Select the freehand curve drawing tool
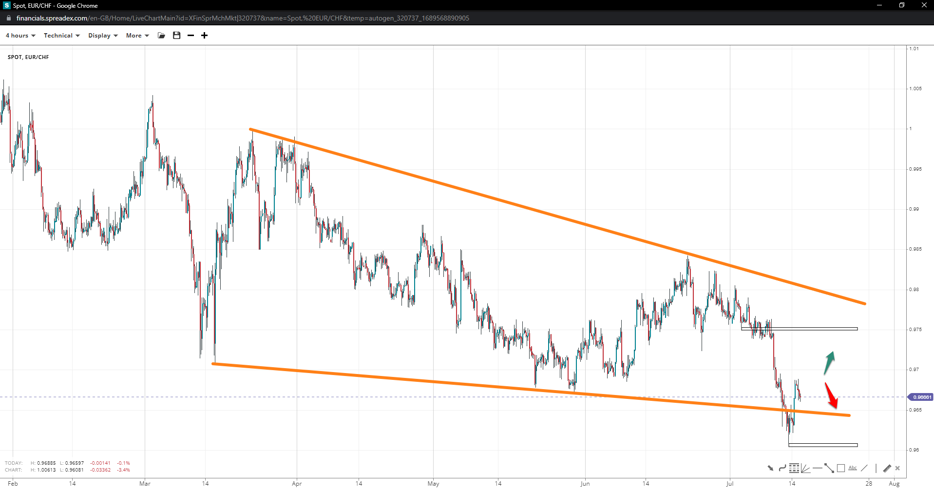This screenshot has width=934, height=493. pyautogui.click(x=782, y=468)
